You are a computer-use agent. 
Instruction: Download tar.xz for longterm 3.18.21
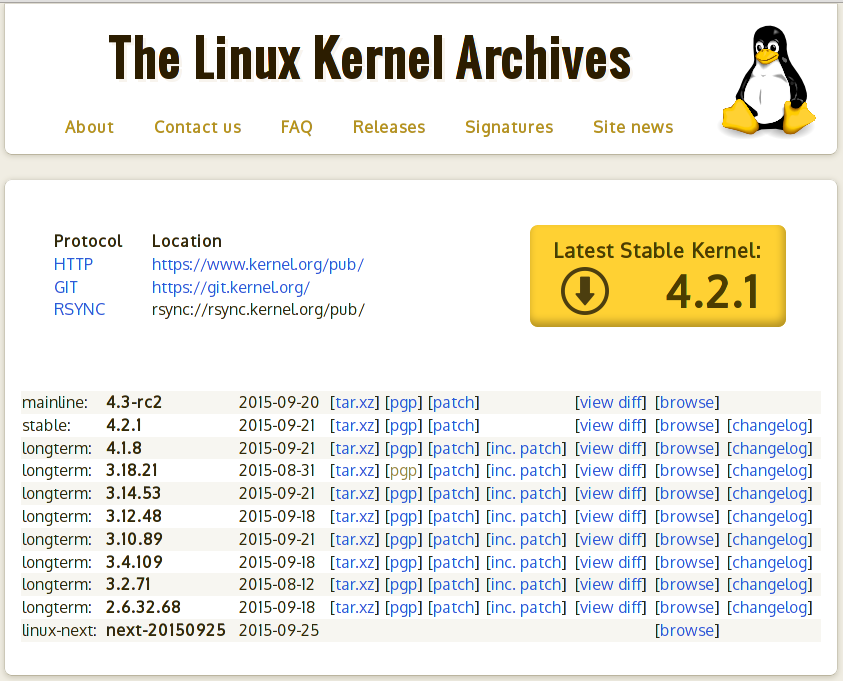click(354, 470)
